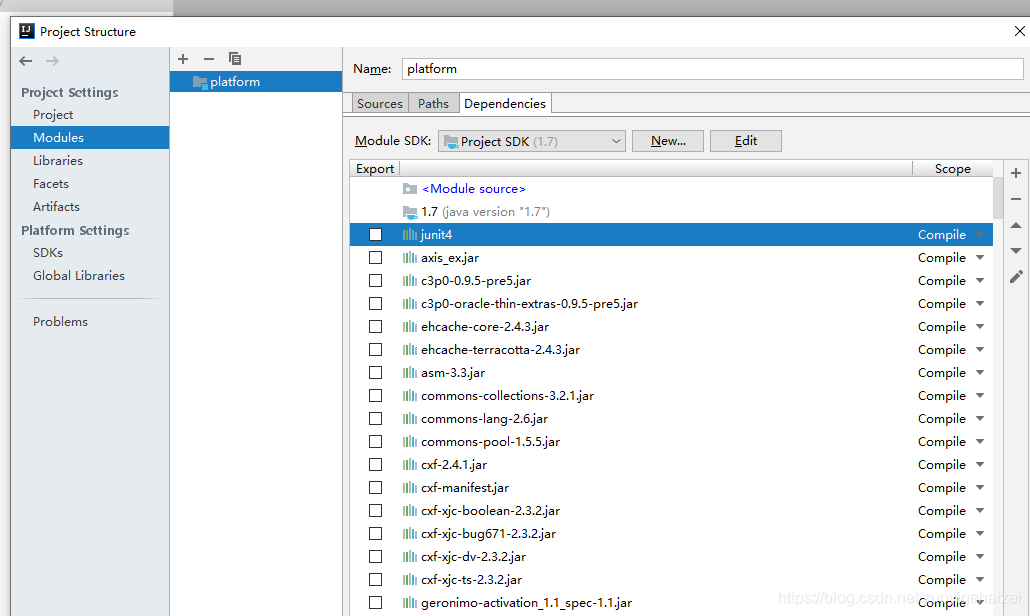This screenshot has height=616, width=1030.
Task: Toggle export checkbox for cxf-xjc-bug671-2.3.2.jar
Action: click(x=375, y=533)
